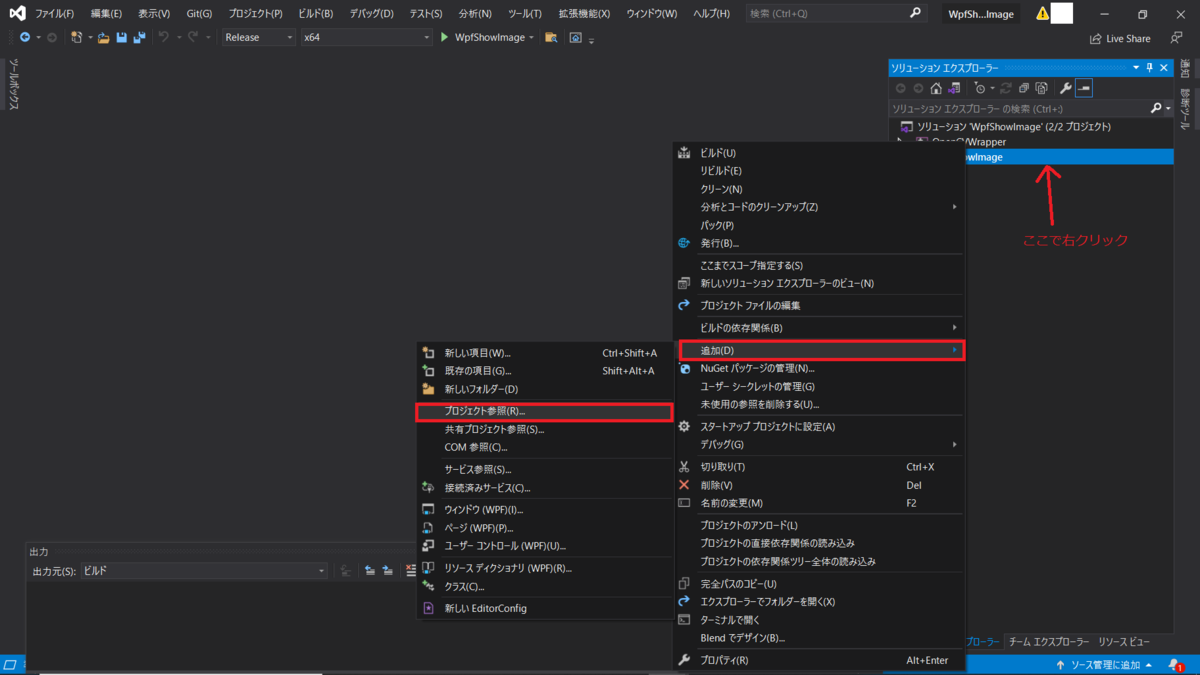The width and height of the screenshot is (1200, 675).
Task: Open Properties wrench icon in Solution Explorer
Action: [x=1066, y=88]
